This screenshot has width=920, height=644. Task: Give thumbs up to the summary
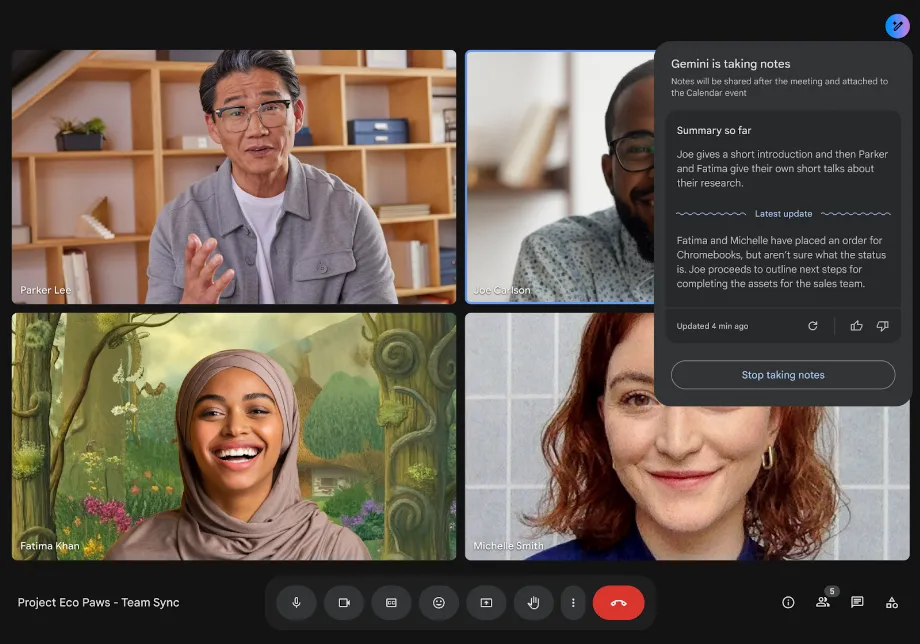pyautogui.click(x=857, y=326)
